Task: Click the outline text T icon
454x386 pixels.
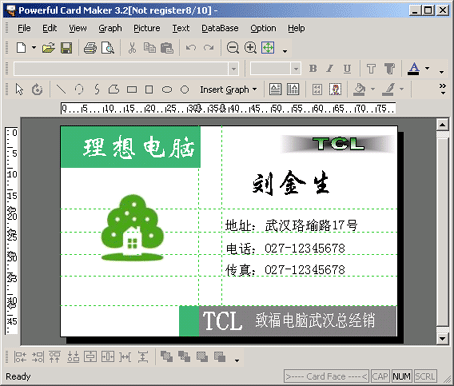Action: coord(371,69)
